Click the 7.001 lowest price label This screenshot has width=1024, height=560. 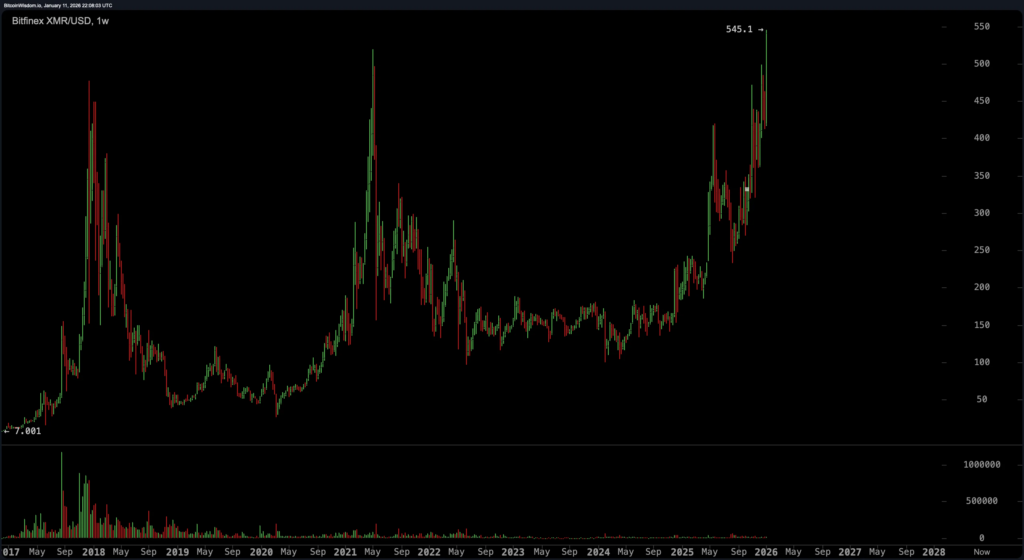pyautogui.click(x=28, y=431)
